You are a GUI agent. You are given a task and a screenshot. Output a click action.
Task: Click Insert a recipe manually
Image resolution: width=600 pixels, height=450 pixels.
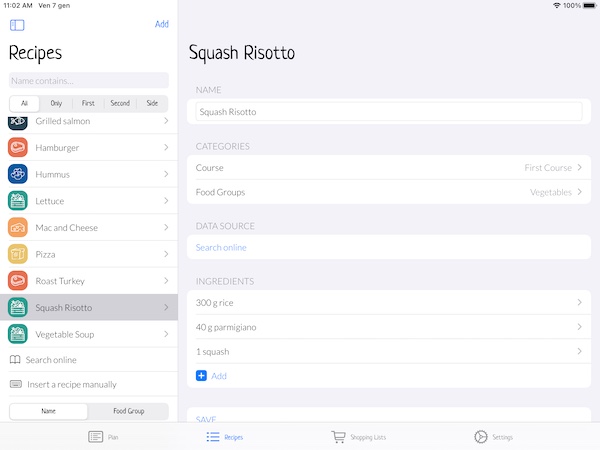pyautogui.click(x=72, y=385)
